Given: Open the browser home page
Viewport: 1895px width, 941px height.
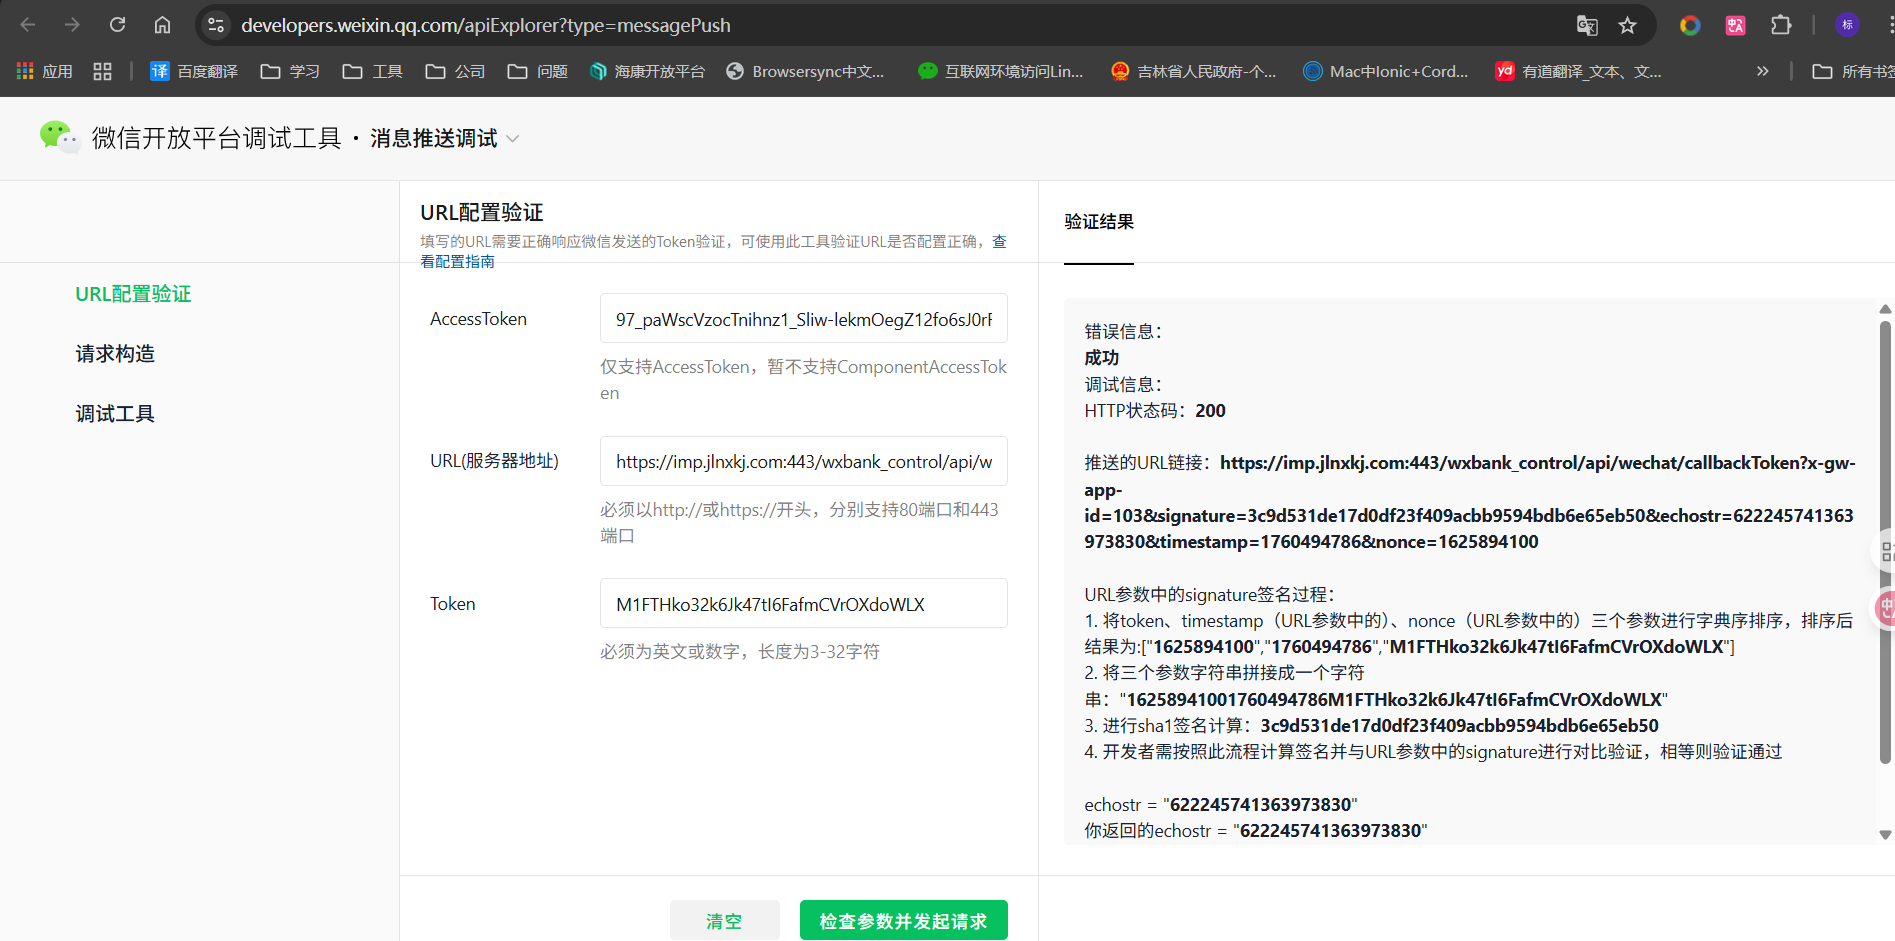Looking at the screenshot, I should tap(162, 25).
